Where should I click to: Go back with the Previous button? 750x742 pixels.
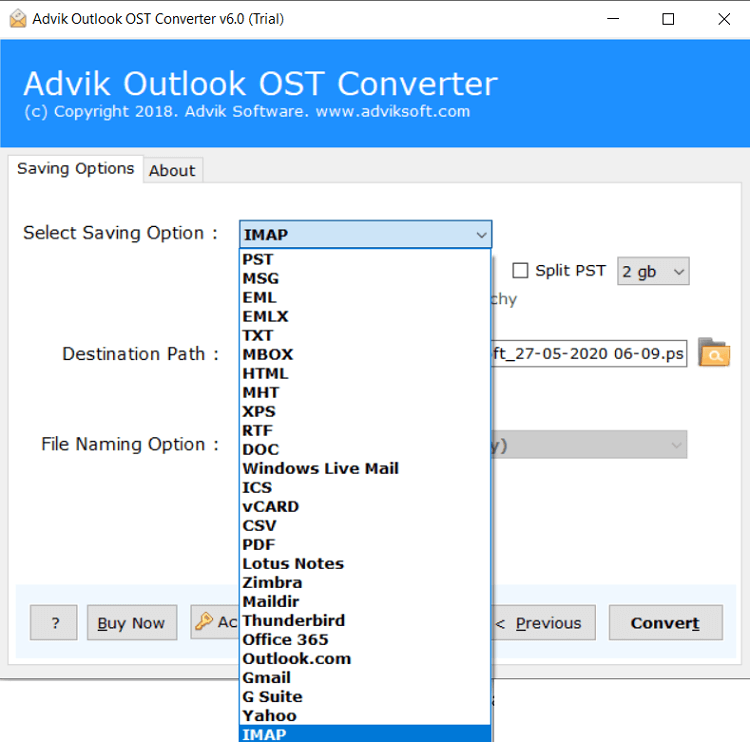[543, 622]
